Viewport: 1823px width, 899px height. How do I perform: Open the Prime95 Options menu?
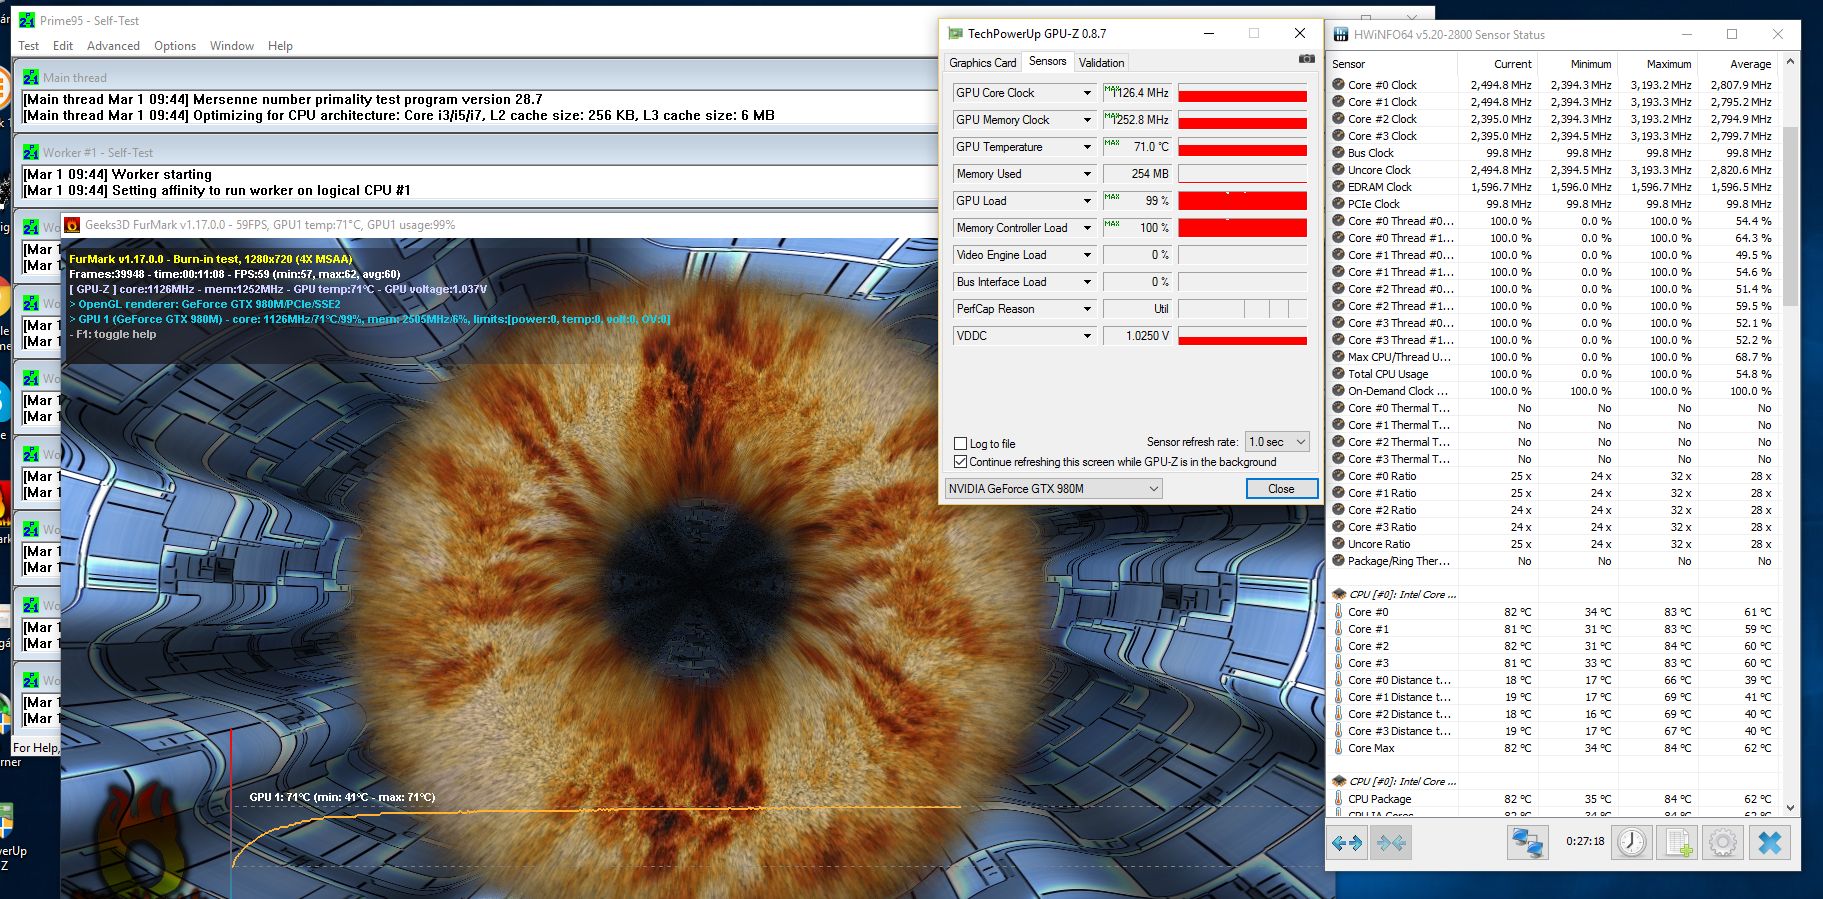[175, 46]
